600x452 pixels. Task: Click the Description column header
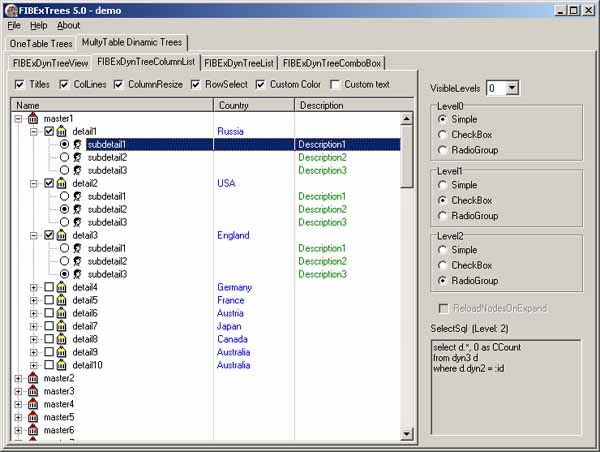tap(354, 105)
